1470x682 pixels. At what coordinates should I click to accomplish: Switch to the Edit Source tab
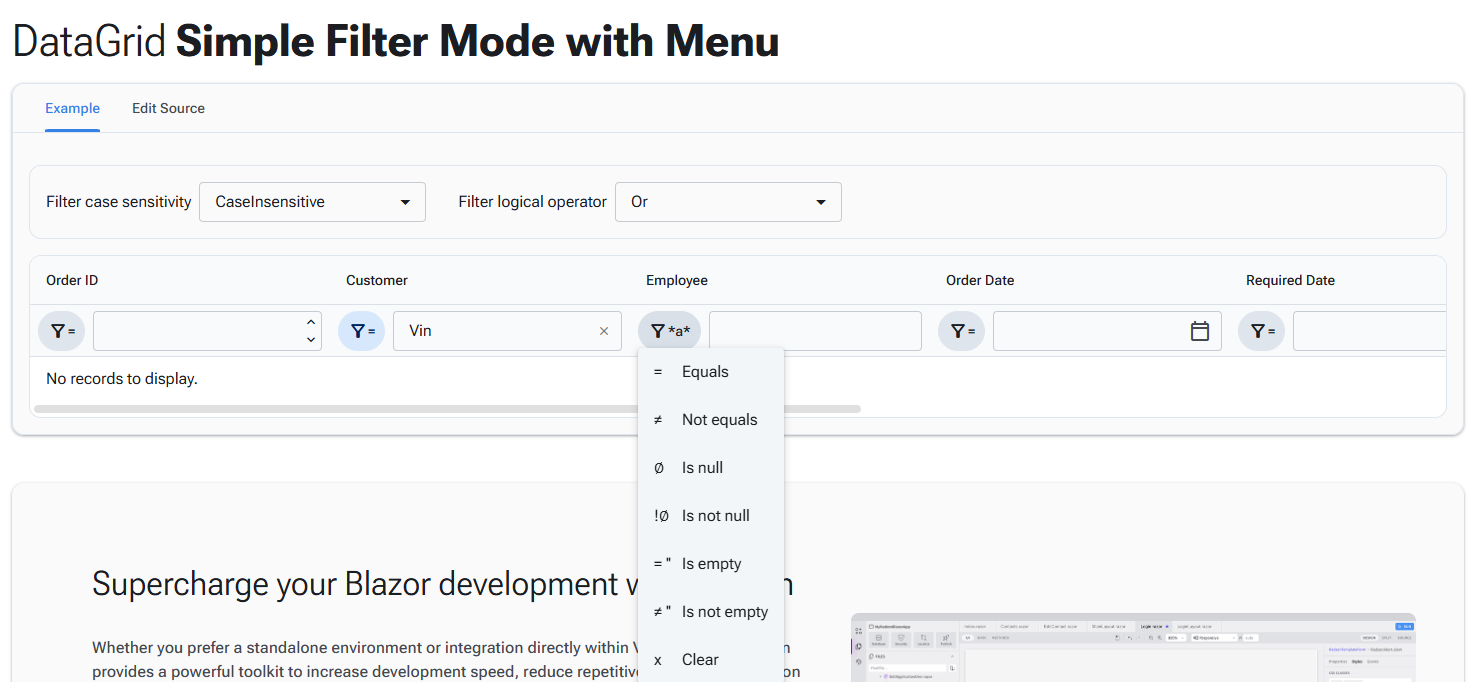[x=168, y=108]
